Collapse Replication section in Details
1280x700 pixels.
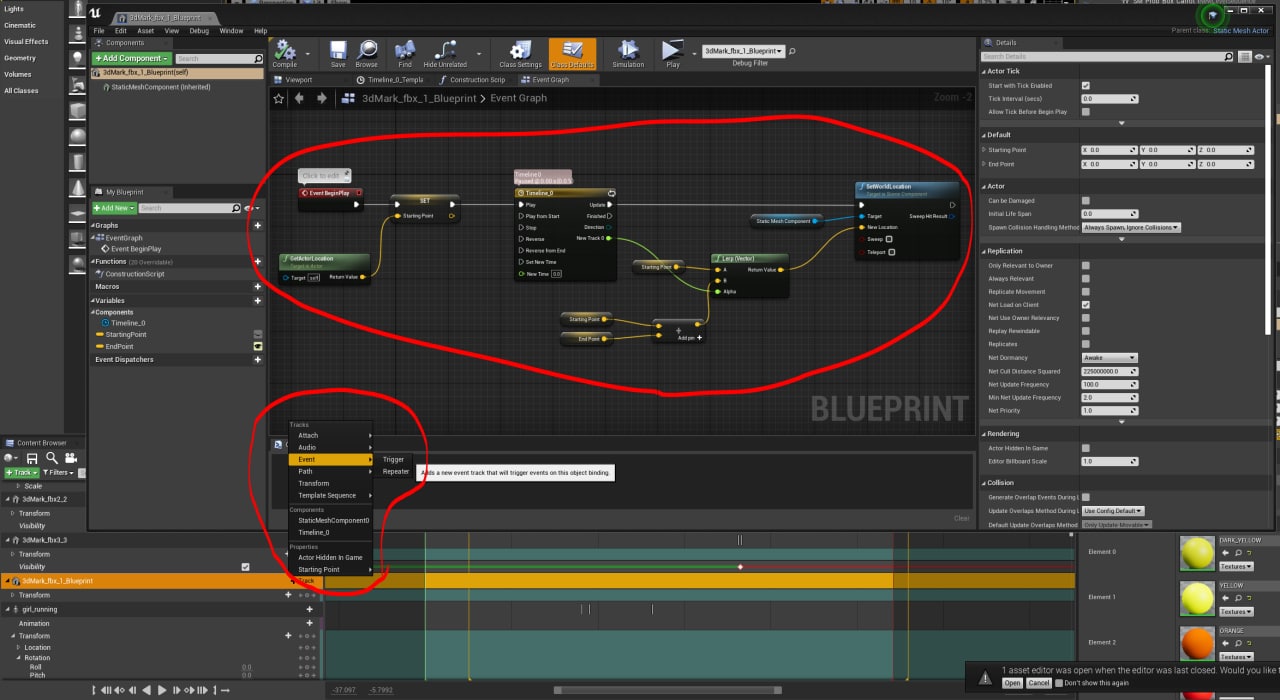click(x=985, y=251)
